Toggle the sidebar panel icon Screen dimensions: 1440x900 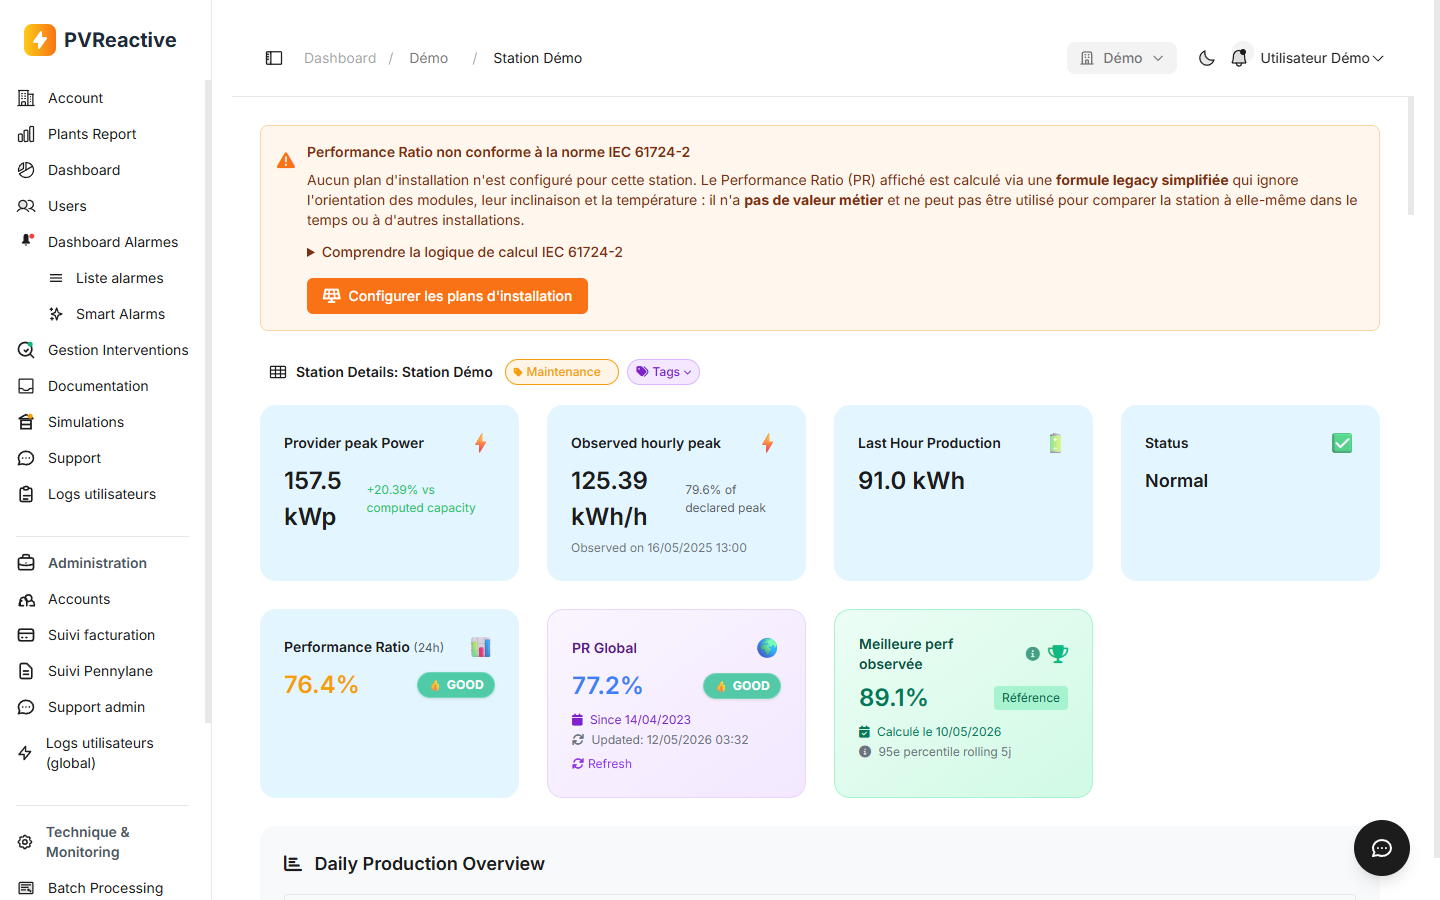pos(274,58)
